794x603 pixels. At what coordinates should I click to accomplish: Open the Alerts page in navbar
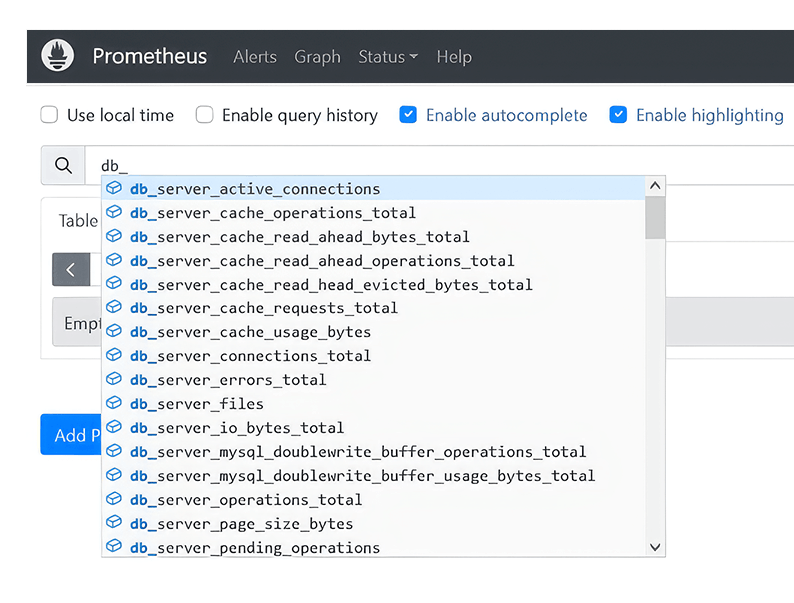[x=255, y=57]
